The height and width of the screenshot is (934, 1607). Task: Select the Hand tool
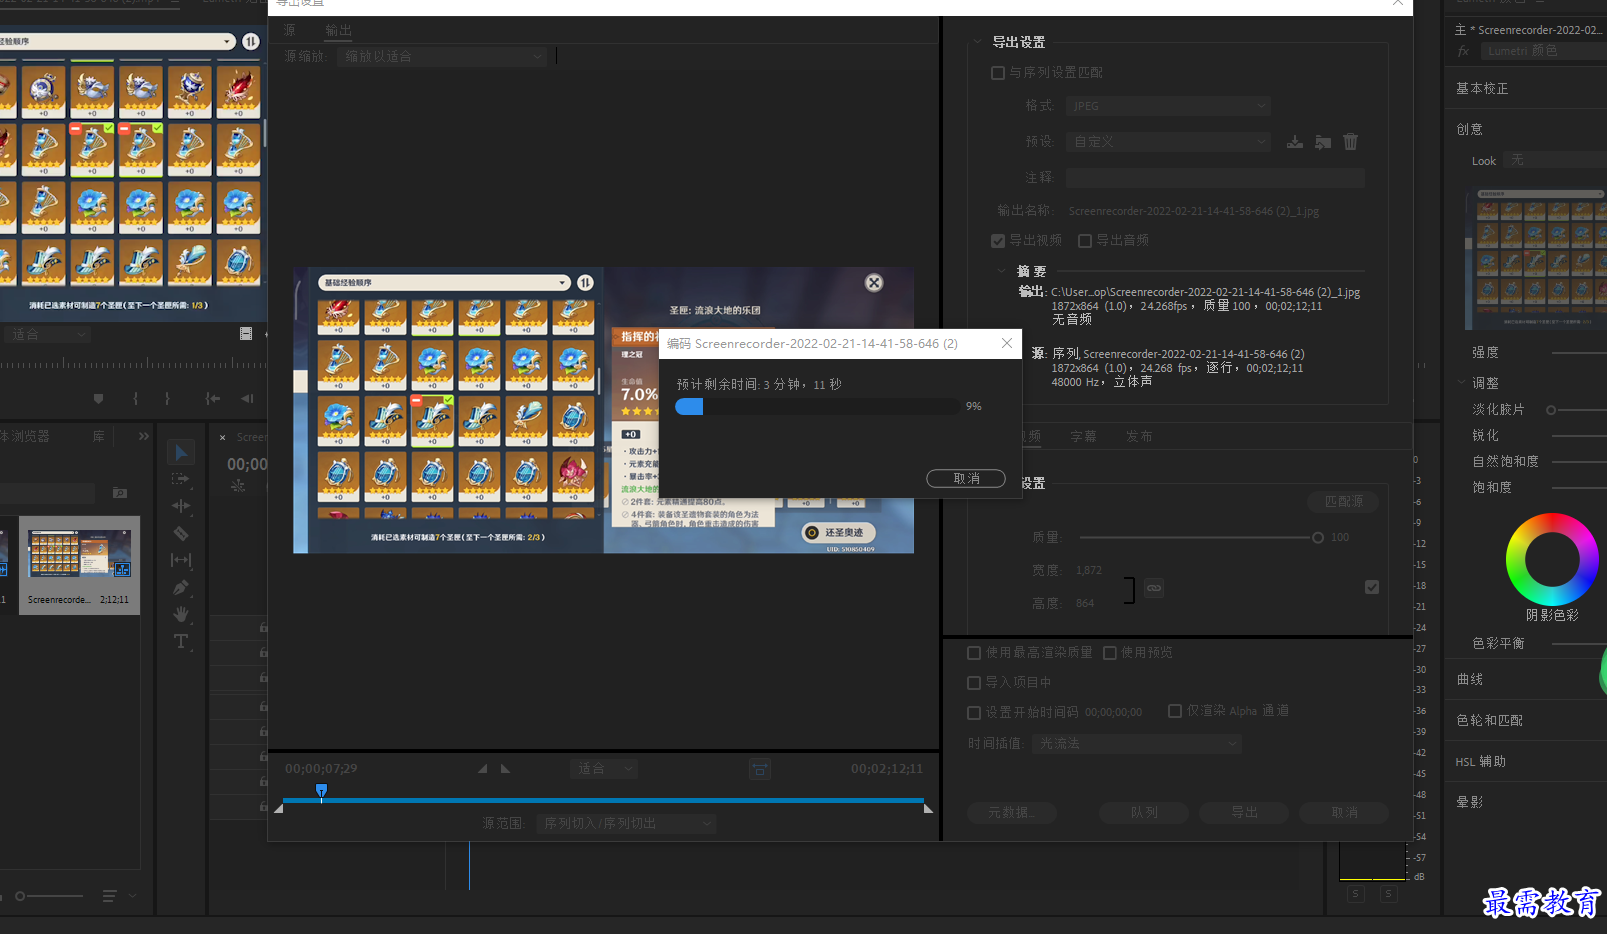[181, 614]
